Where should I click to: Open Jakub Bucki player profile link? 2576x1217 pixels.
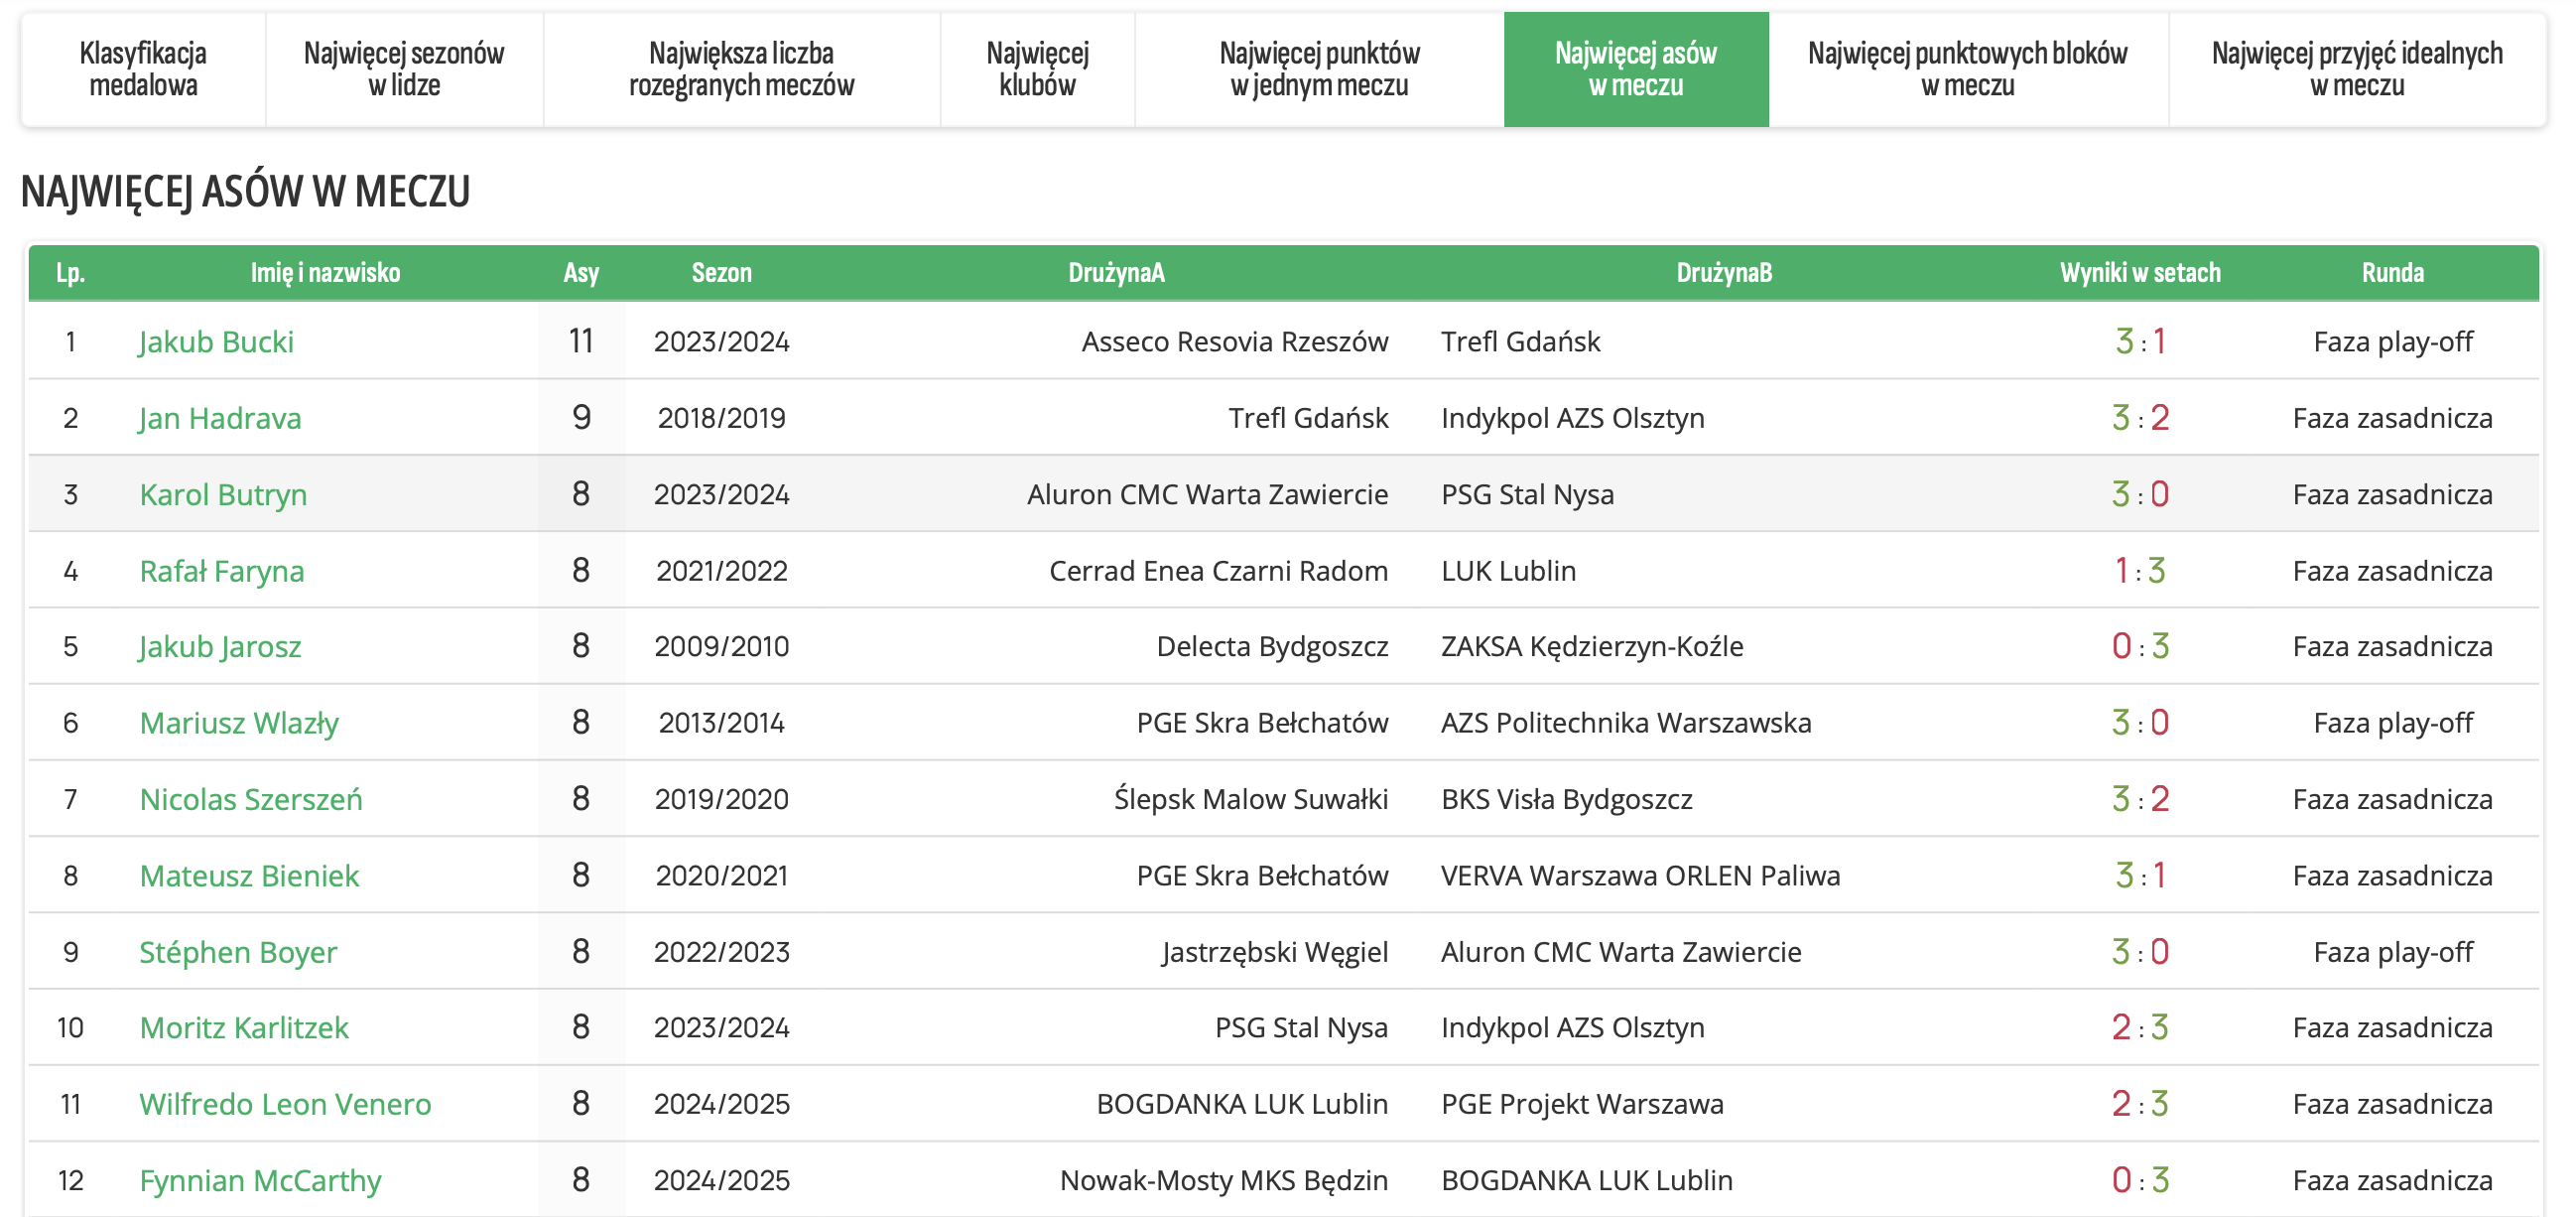(216, 342)
